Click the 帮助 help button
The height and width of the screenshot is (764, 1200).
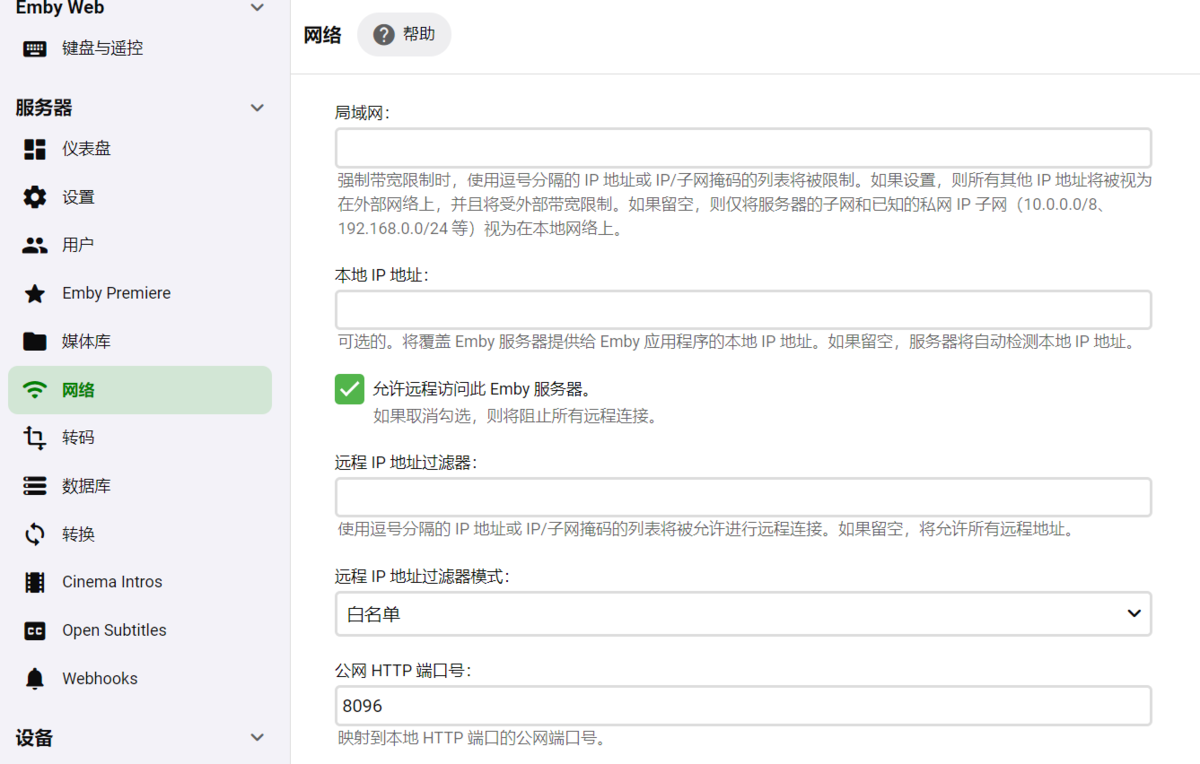(404, 33)
